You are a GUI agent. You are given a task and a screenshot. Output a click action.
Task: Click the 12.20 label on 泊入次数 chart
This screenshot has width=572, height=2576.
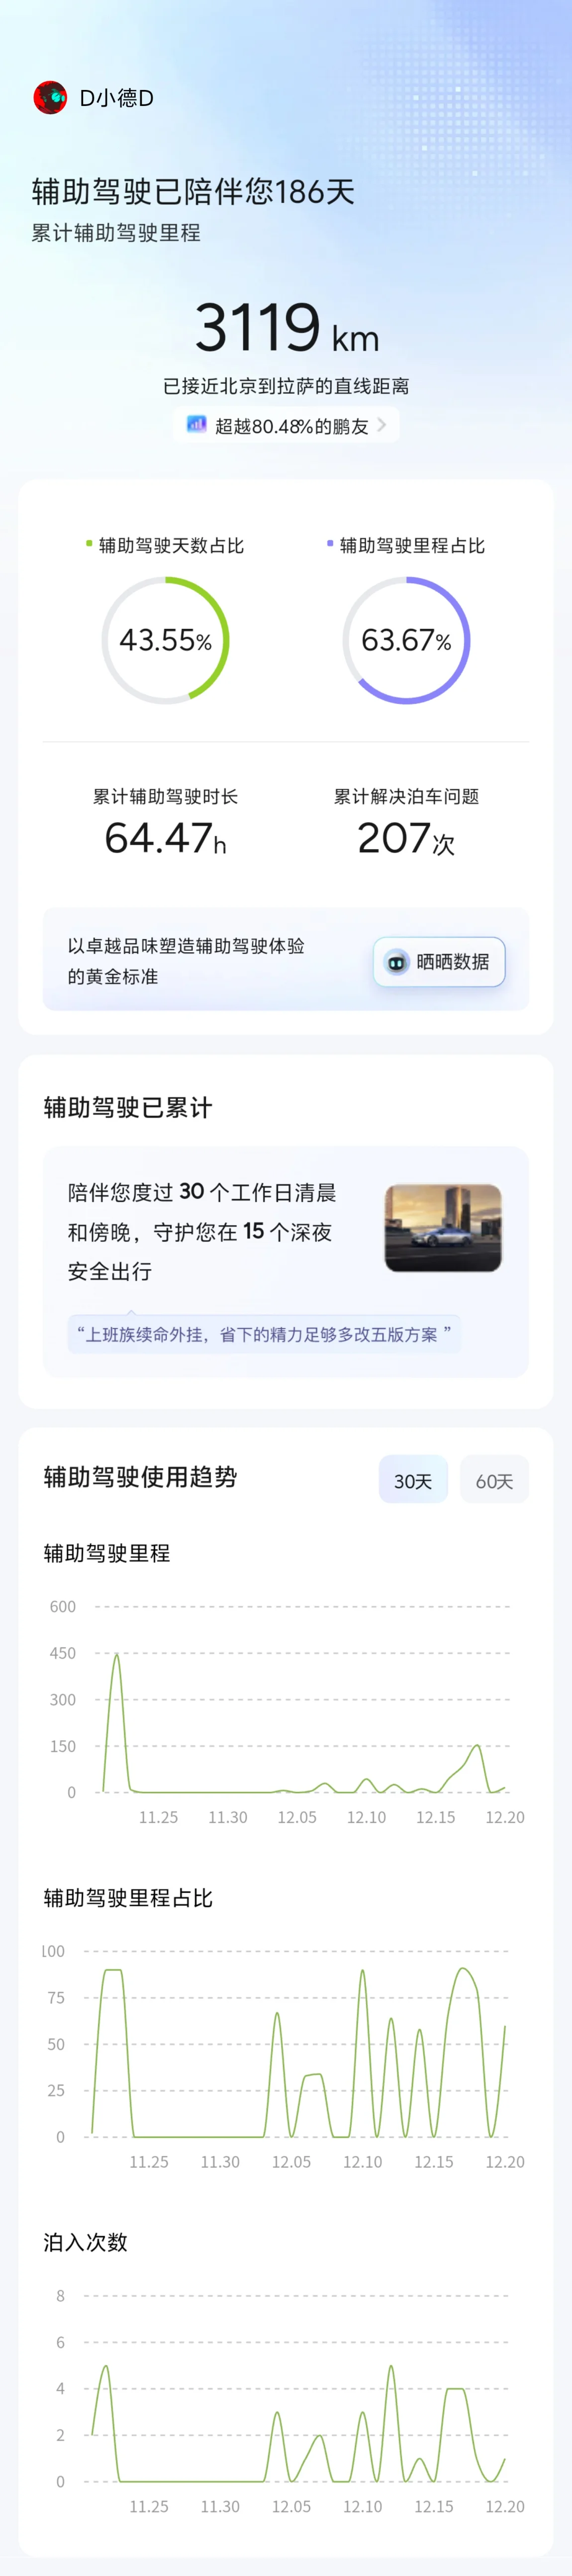point(505,2506)
